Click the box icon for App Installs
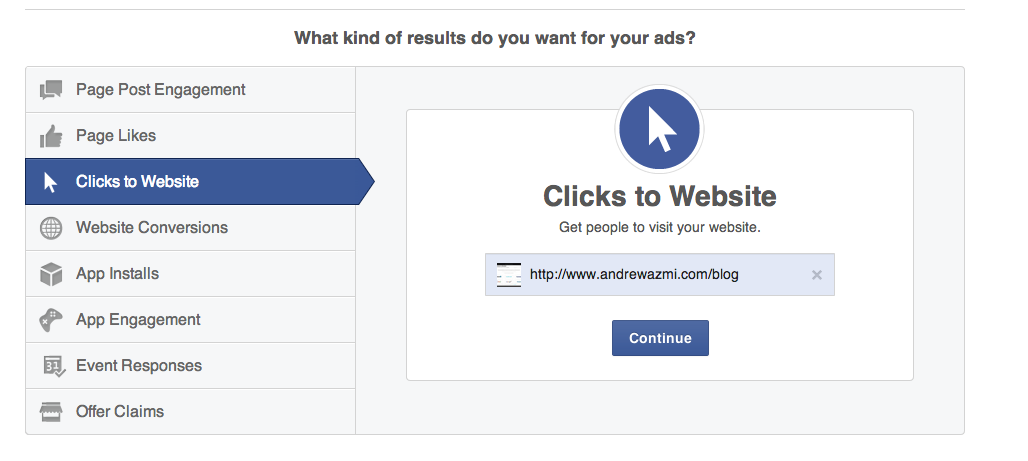This screenshot has height=461, width=1028. (x=51, y=274)
